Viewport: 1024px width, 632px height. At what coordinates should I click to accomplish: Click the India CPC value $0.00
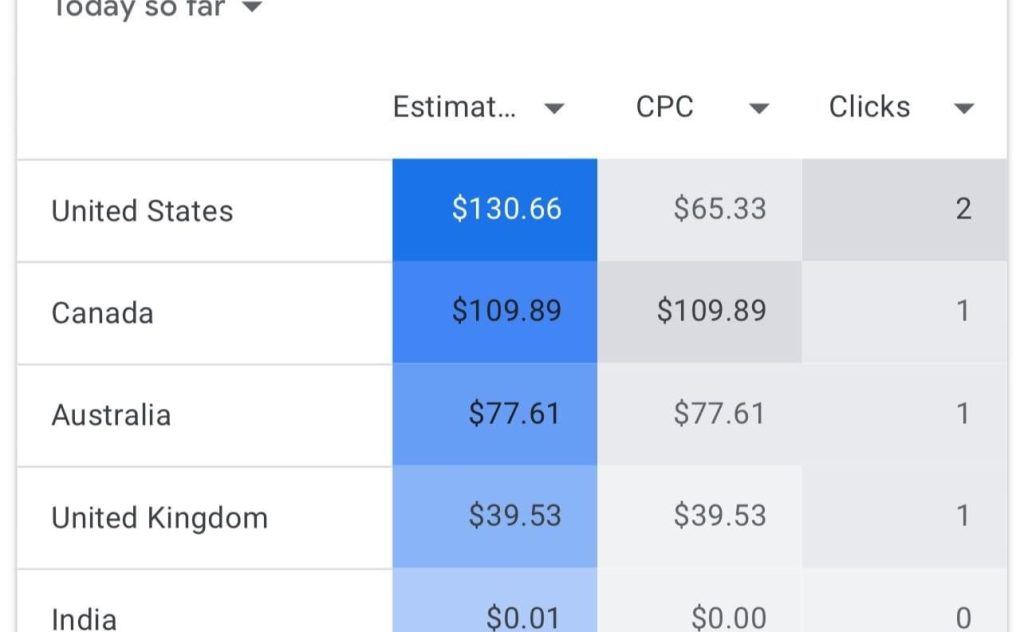729,617
